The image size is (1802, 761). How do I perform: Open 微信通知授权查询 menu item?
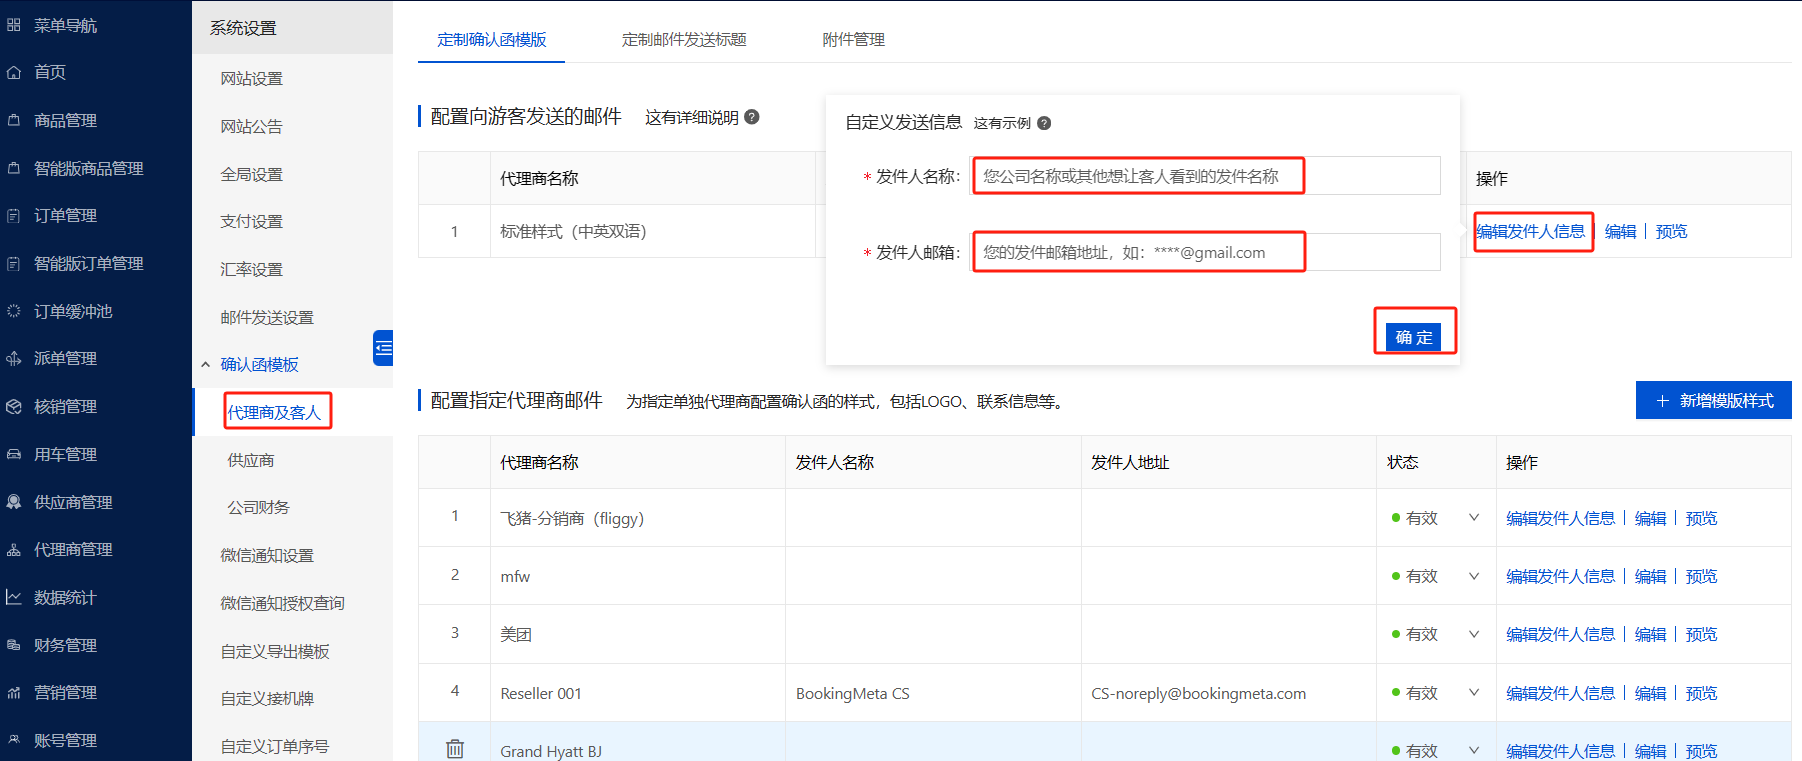point(282,603)
